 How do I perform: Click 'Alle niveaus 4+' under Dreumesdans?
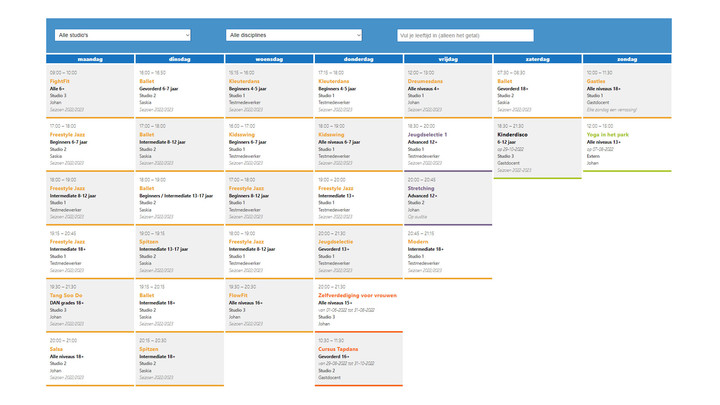pos(423,89)
